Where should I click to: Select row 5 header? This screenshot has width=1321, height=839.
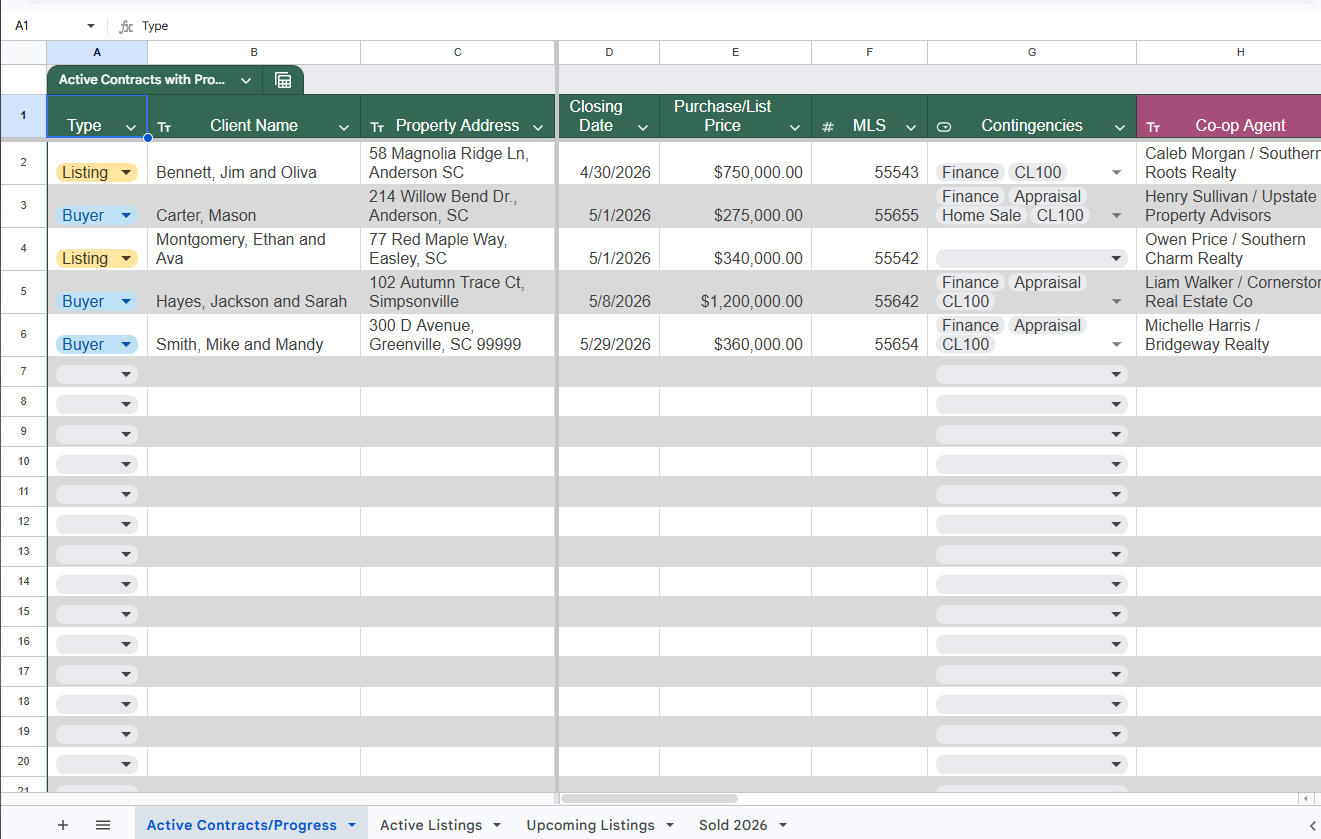pos(23,292)
